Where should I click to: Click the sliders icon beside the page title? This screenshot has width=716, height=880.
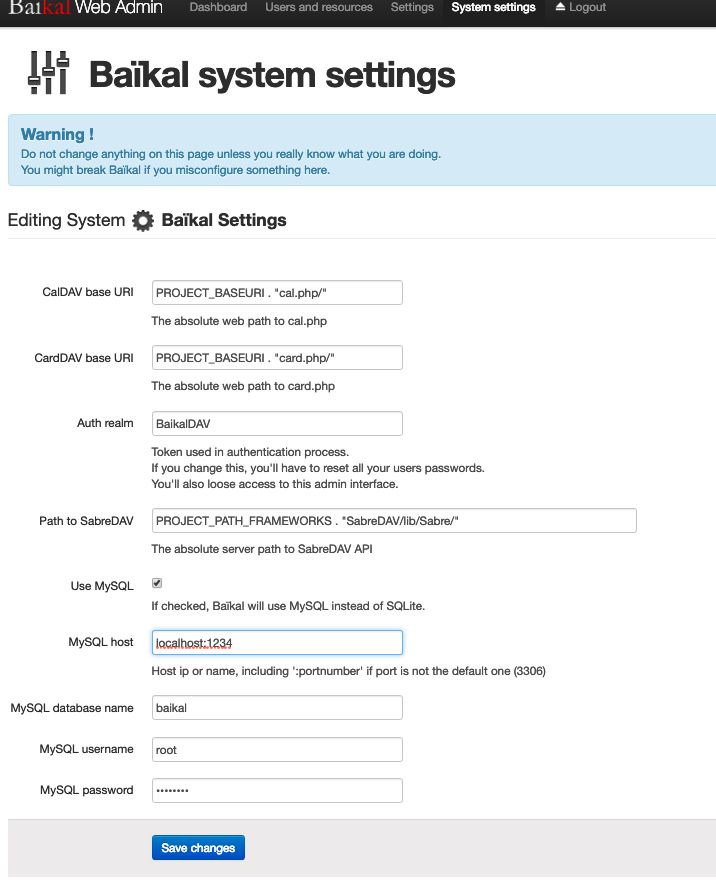(x=48, y=73)
